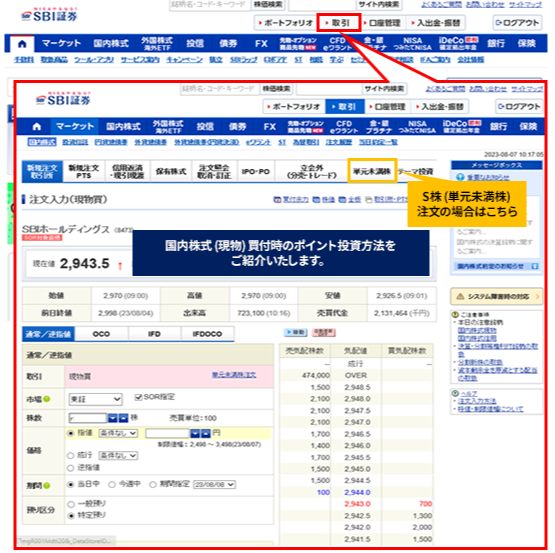
Task: Open the 東証 market dropdown
Action: coord(95,399)
